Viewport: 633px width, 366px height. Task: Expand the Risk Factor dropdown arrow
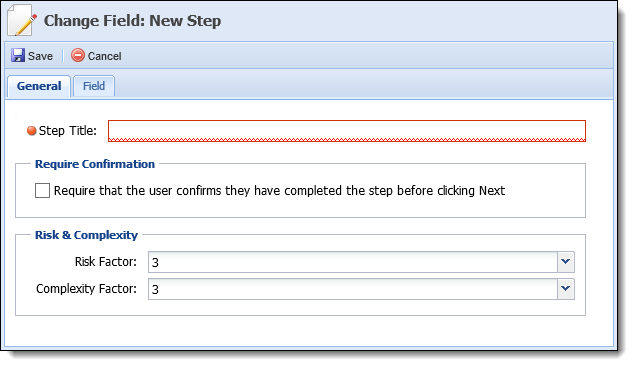566,262
